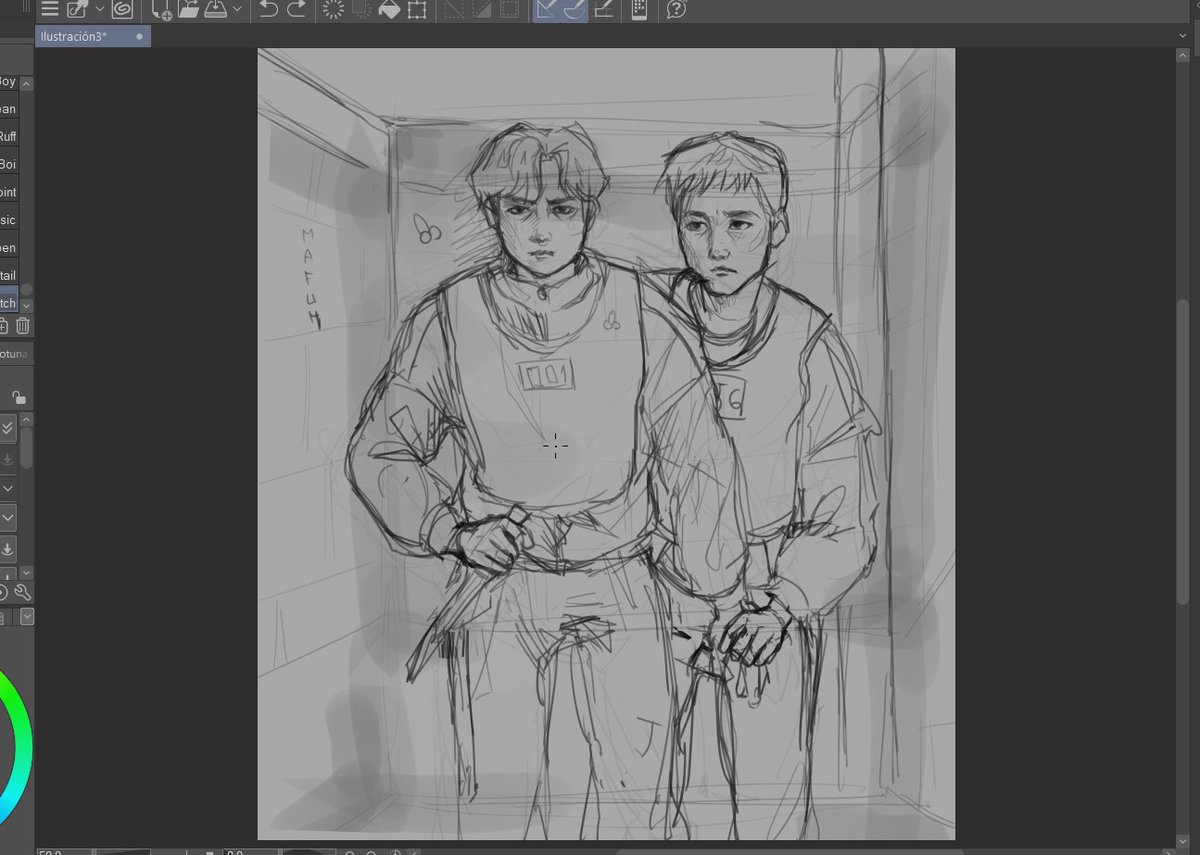Open the canvas tab list dropdown
Screen dimensions: 1200x855
(1183, 36)
